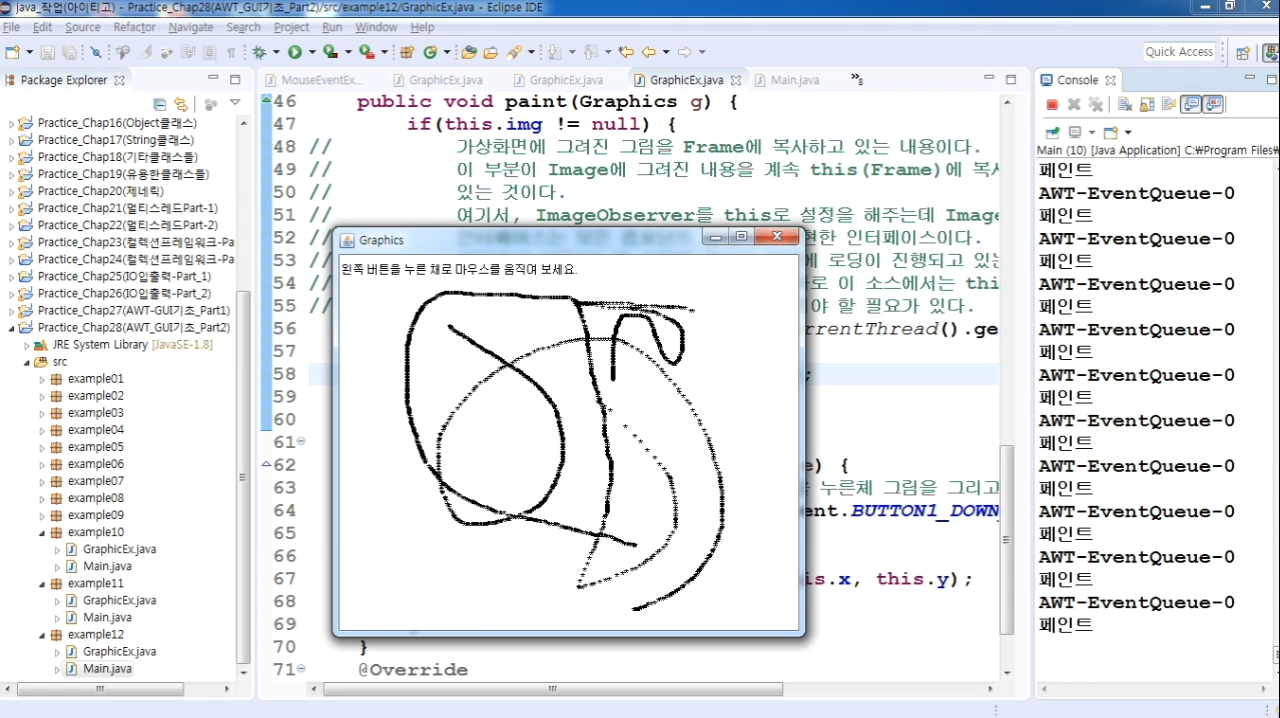Click the New file toolbar icon
This screenshot has width=1280, height=718.
coord(12,52)
